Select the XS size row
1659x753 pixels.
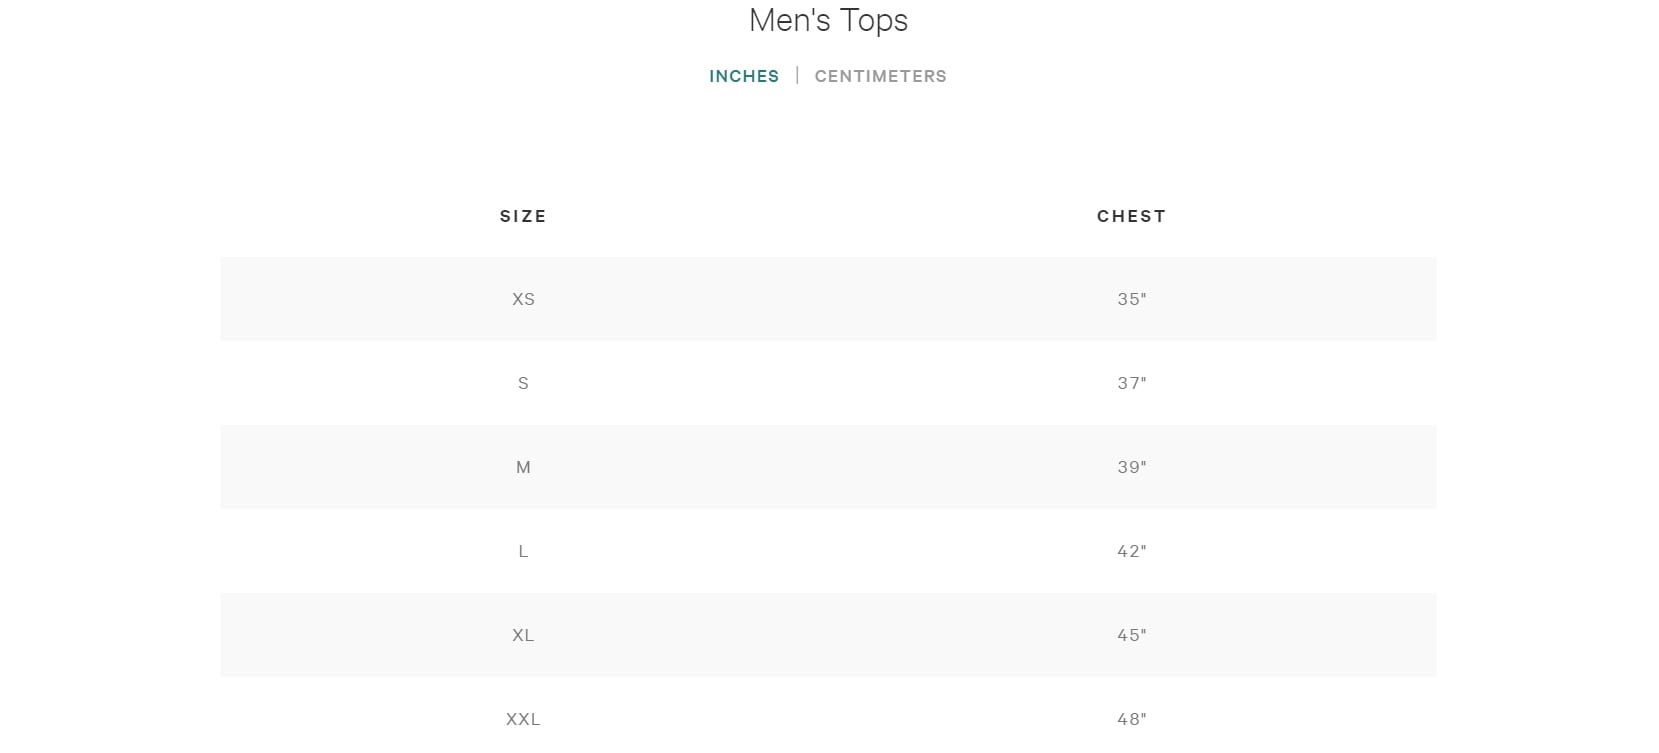coord(828,299)
